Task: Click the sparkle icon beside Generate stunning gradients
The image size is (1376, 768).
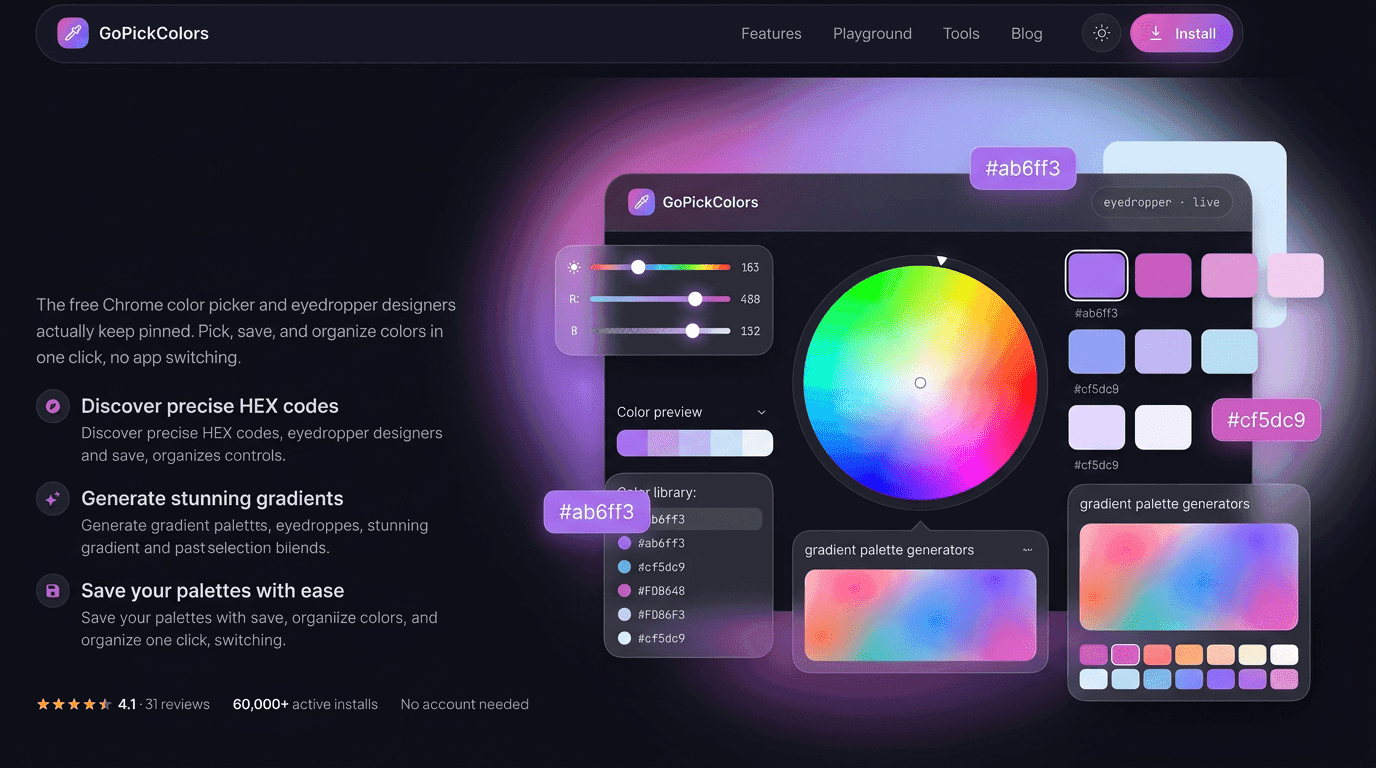Action: coord(53,498)
